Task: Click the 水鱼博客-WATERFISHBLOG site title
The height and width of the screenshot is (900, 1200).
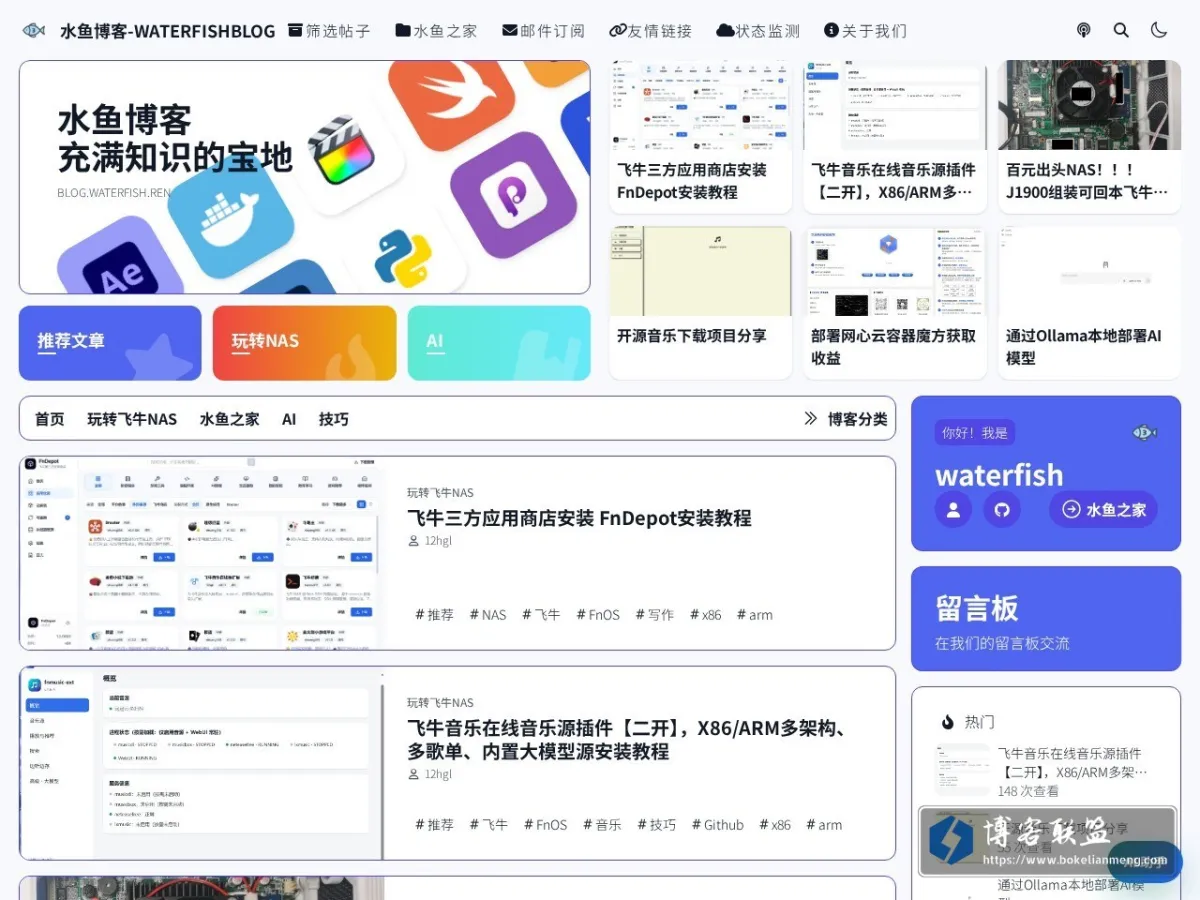Action: [167, 31]
